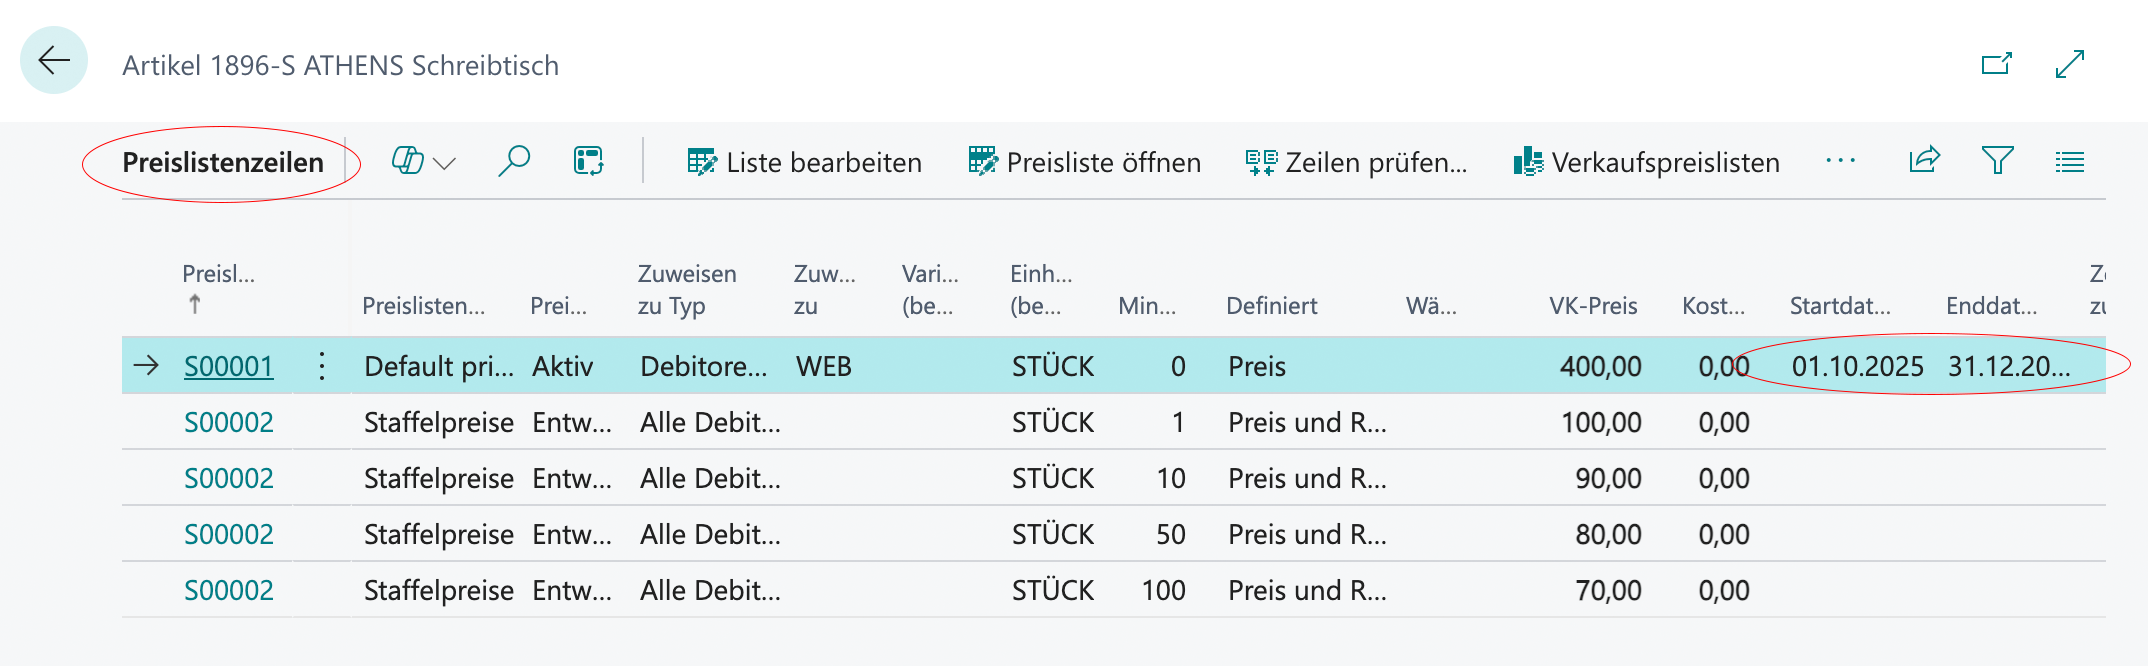Change list layout with the lines icon
The image size is (2148, 666).
point(2070,162)
